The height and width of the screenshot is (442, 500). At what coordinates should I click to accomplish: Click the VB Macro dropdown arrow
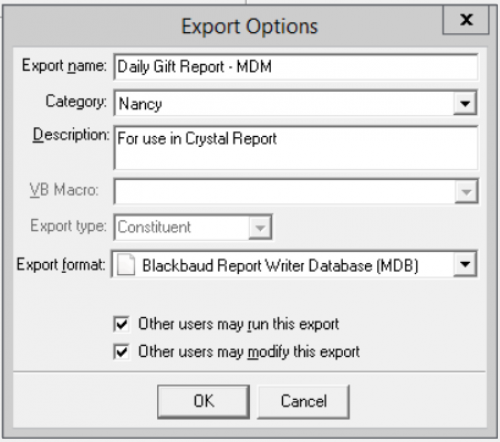(466, 192)
